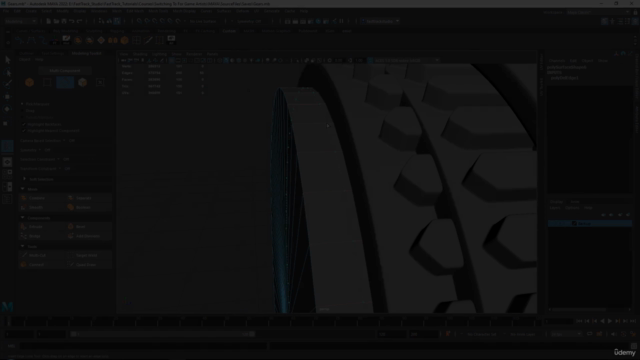This screenshot has height=360, width=640.
Task: Pick UV selection mode icon in toolkit
Action: pyautogui.click(x=100, y=82)
